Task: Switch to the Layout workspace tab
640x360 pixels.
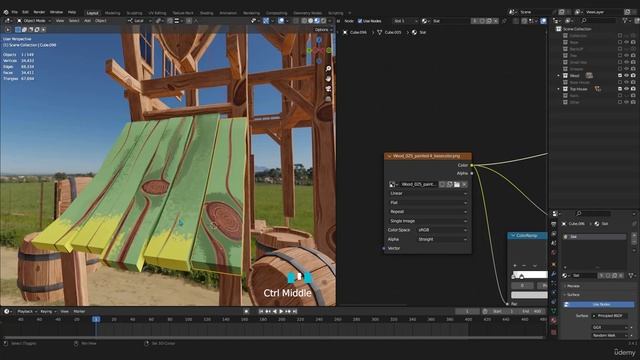Action: click(x=92, y=13)
